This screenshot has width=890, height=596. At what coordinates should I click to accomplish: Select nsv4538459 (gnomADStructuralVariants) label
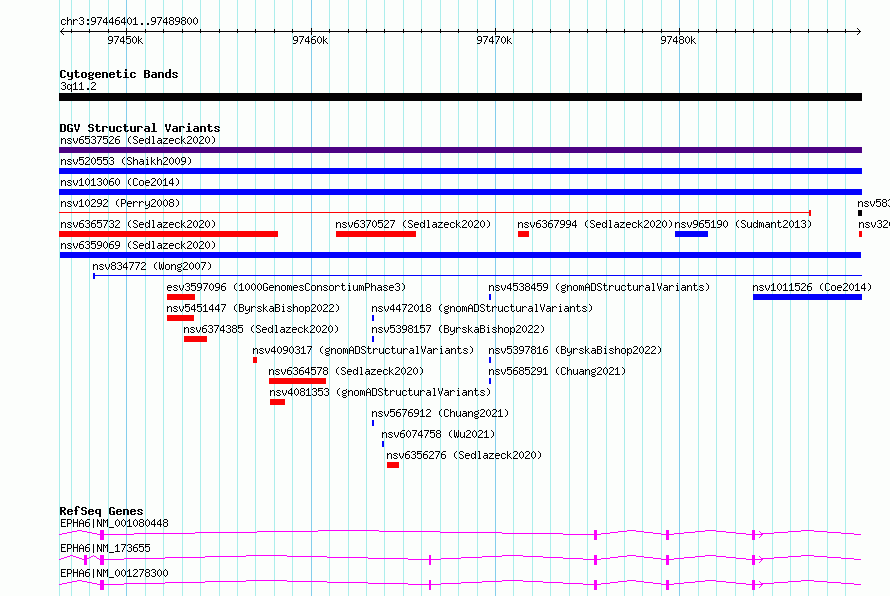coord(599,287)
